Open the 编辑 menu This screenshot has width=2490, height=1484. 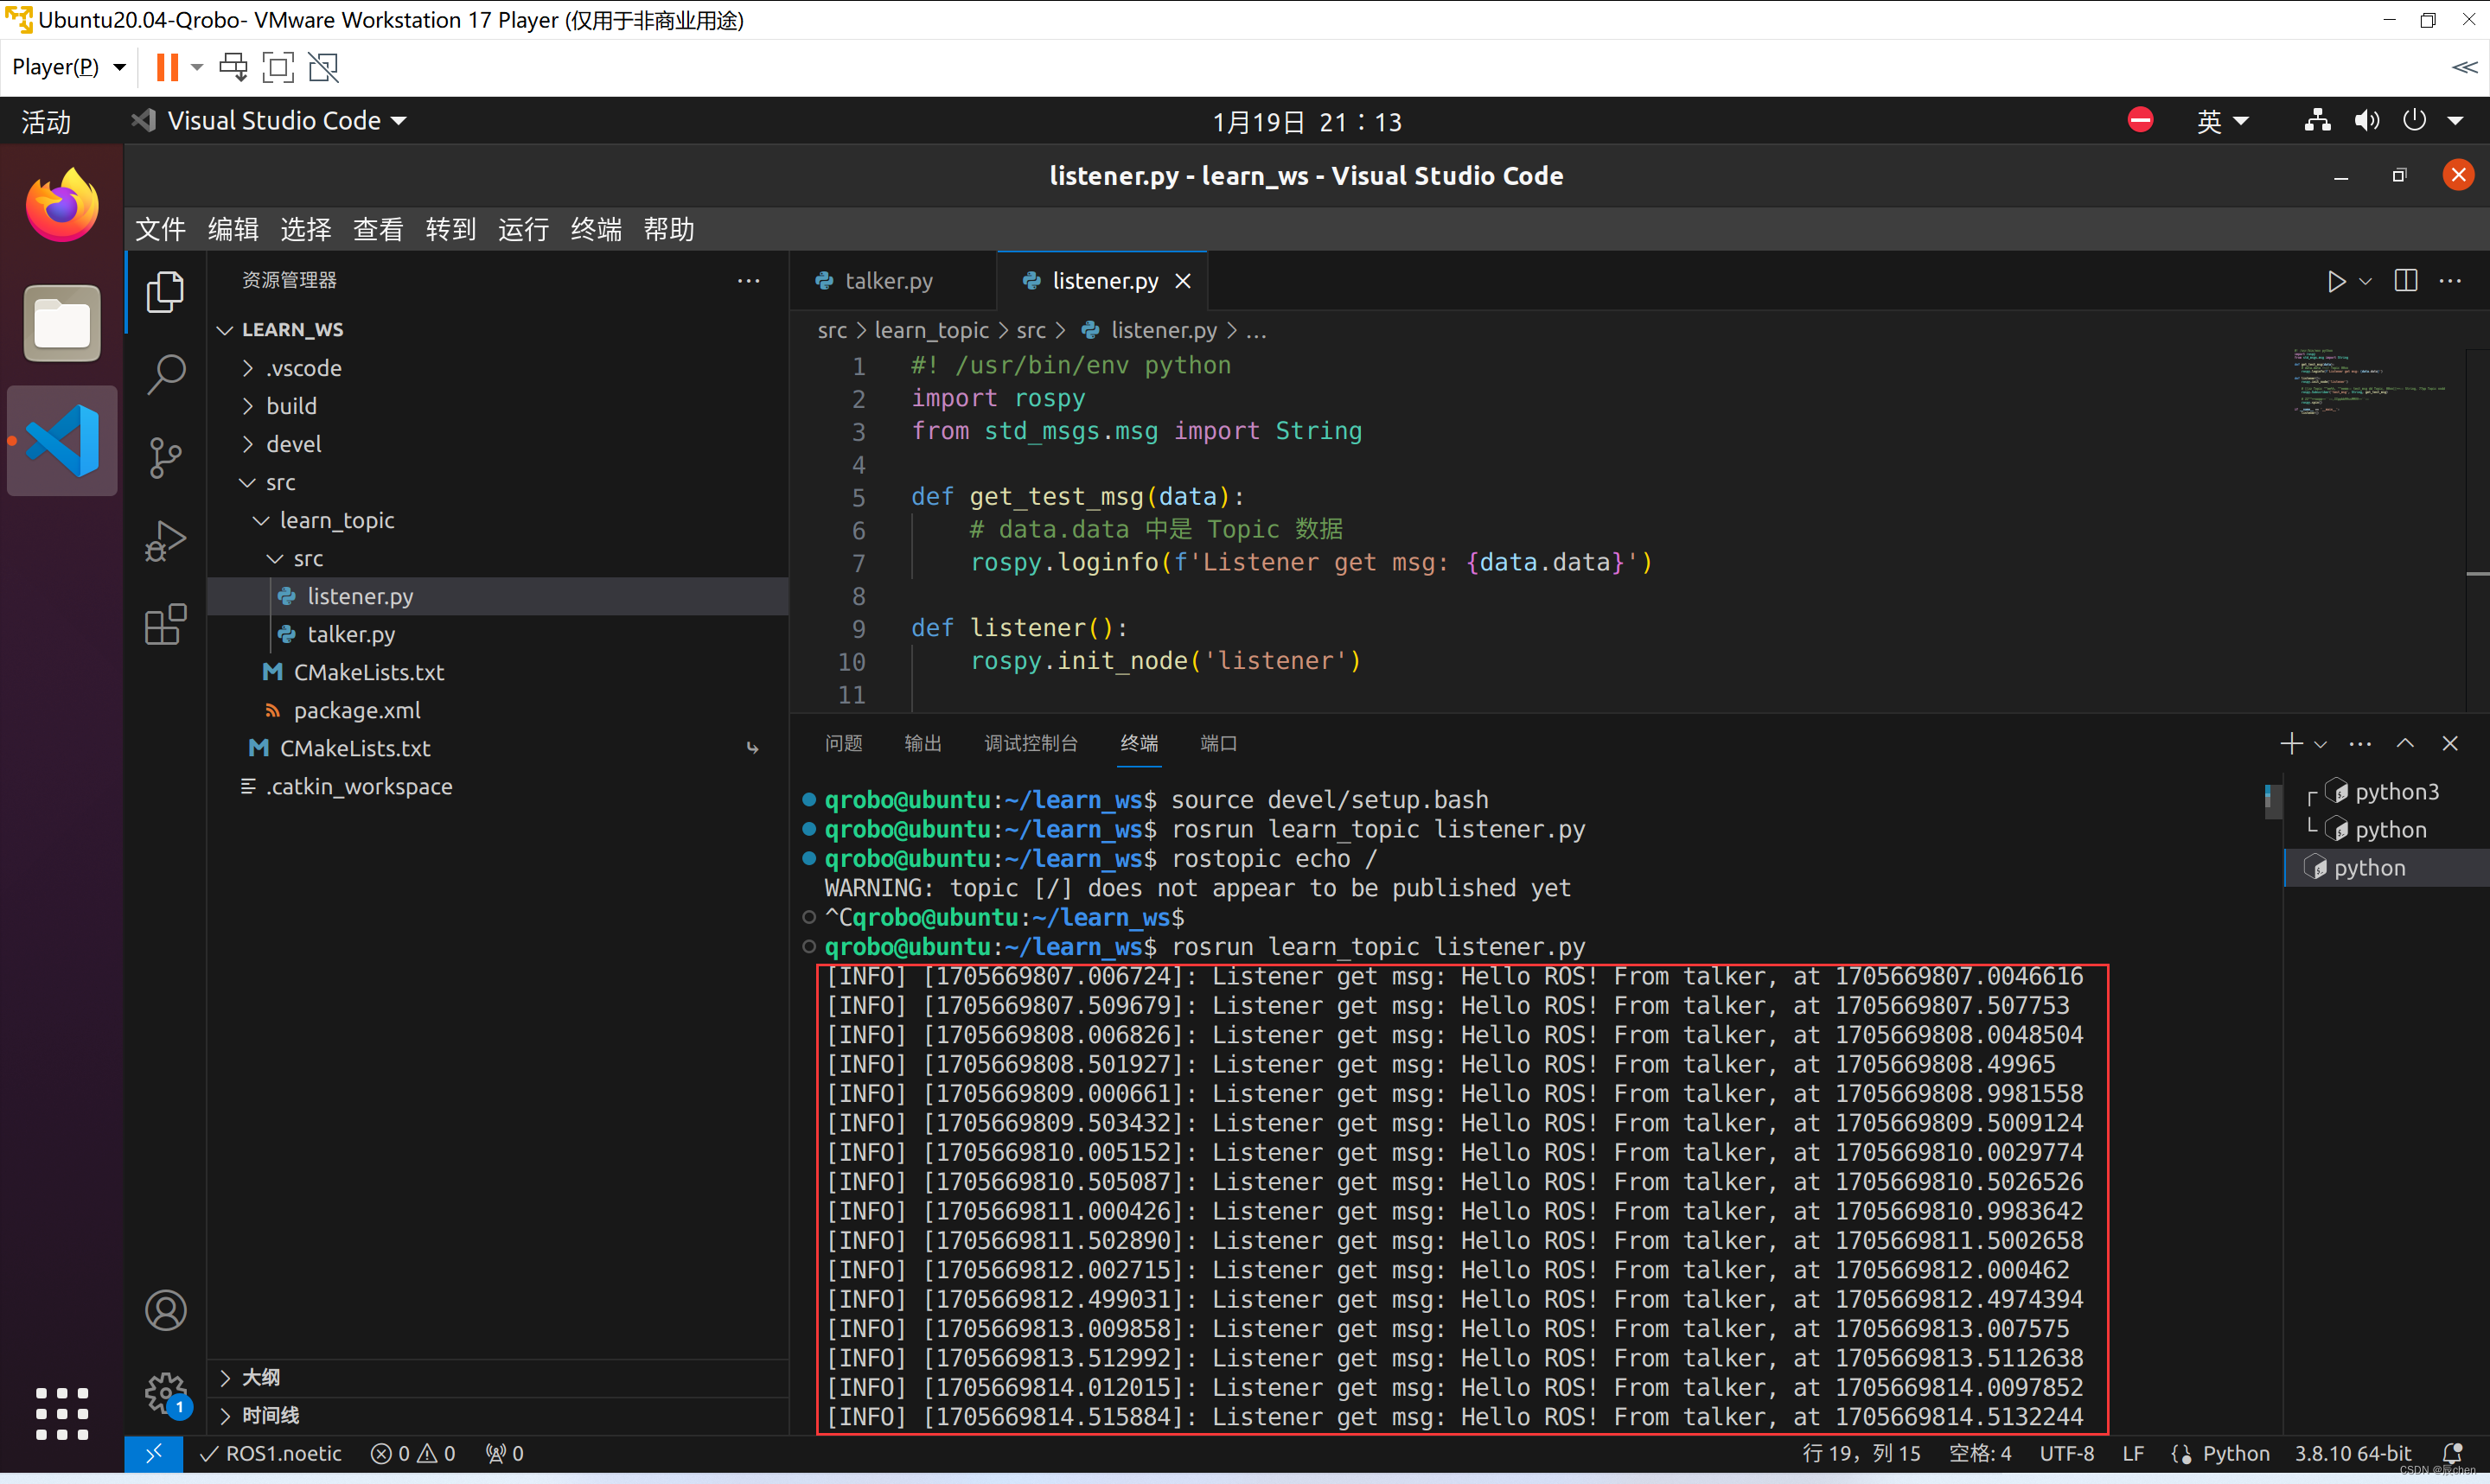233,229
